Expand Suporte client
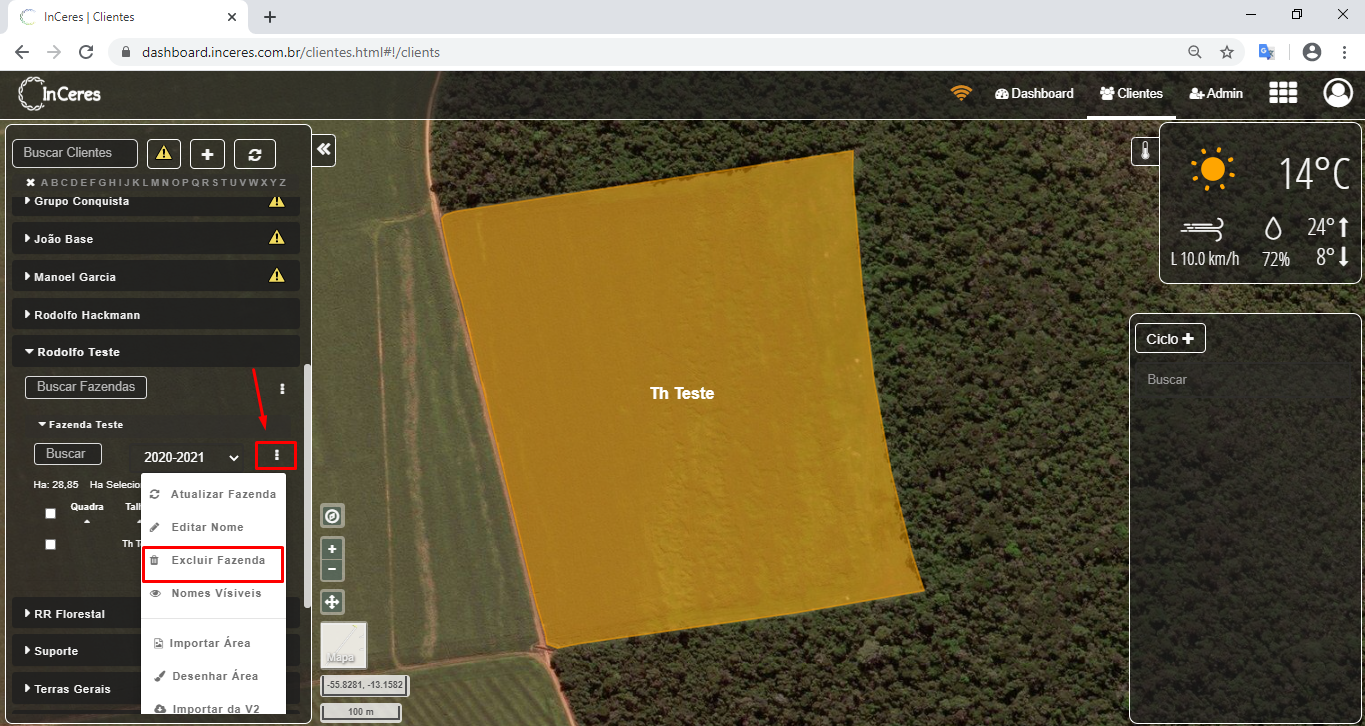This screenshot has height=726, width=1365. pos(76,651)
